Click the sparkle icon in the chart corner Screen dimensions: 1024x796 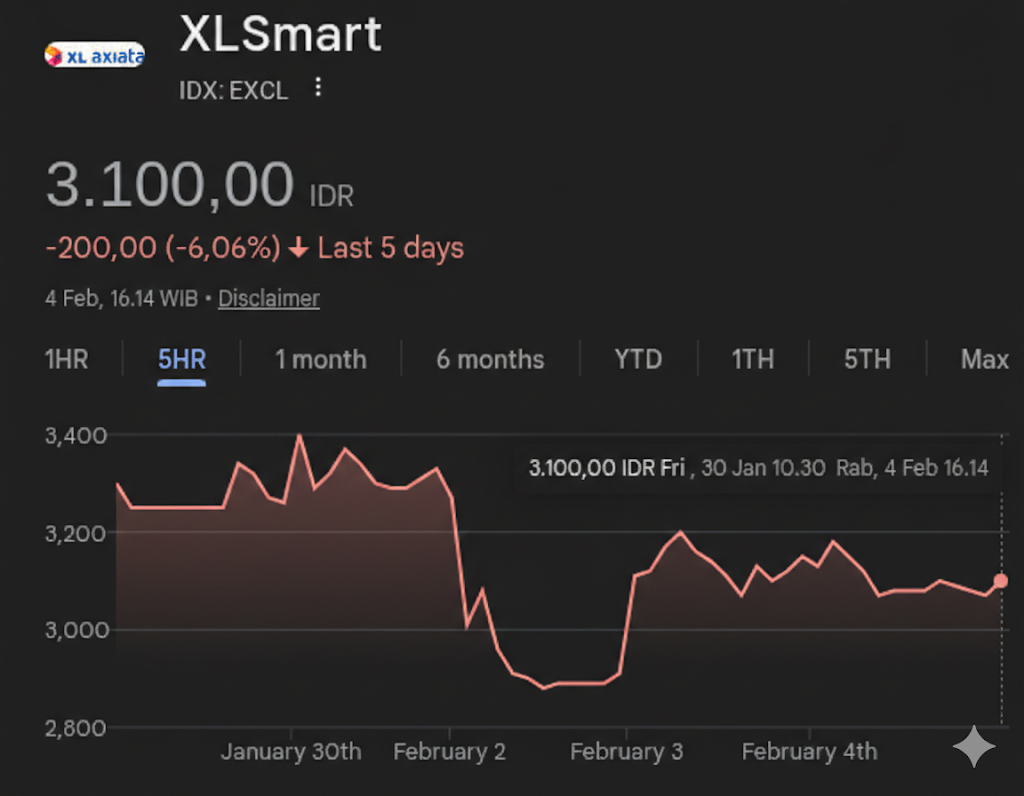(973, 747)
